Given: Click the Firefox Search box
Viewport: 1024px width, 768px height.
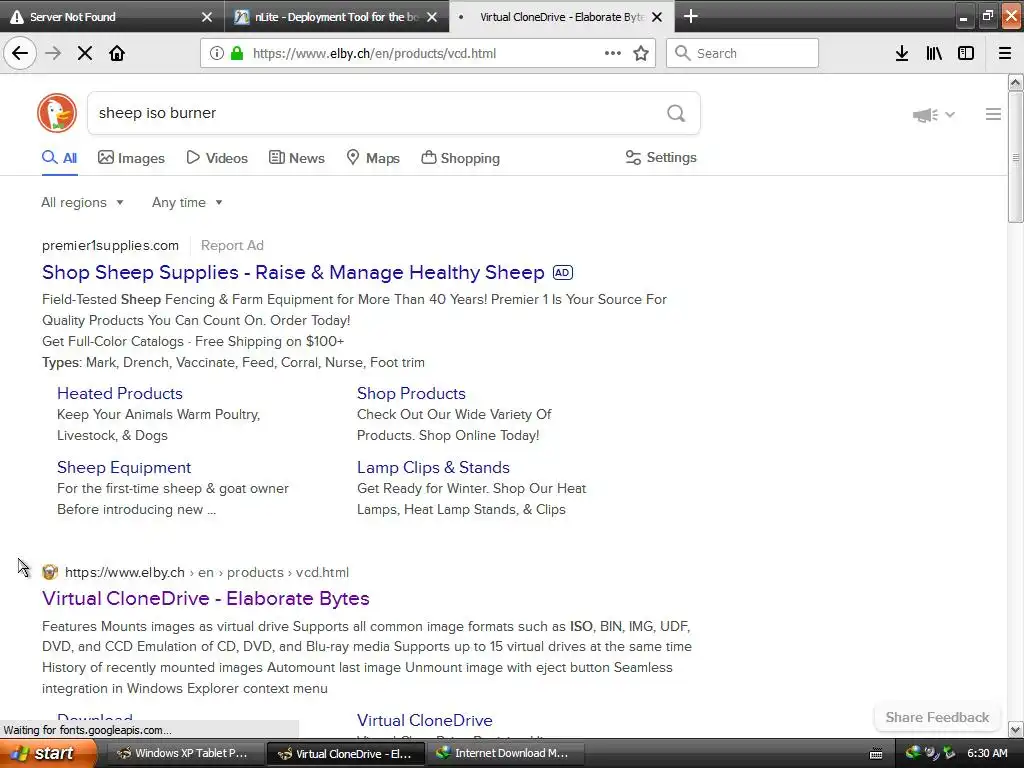Looking at the screenshot, I should (742, 53).
